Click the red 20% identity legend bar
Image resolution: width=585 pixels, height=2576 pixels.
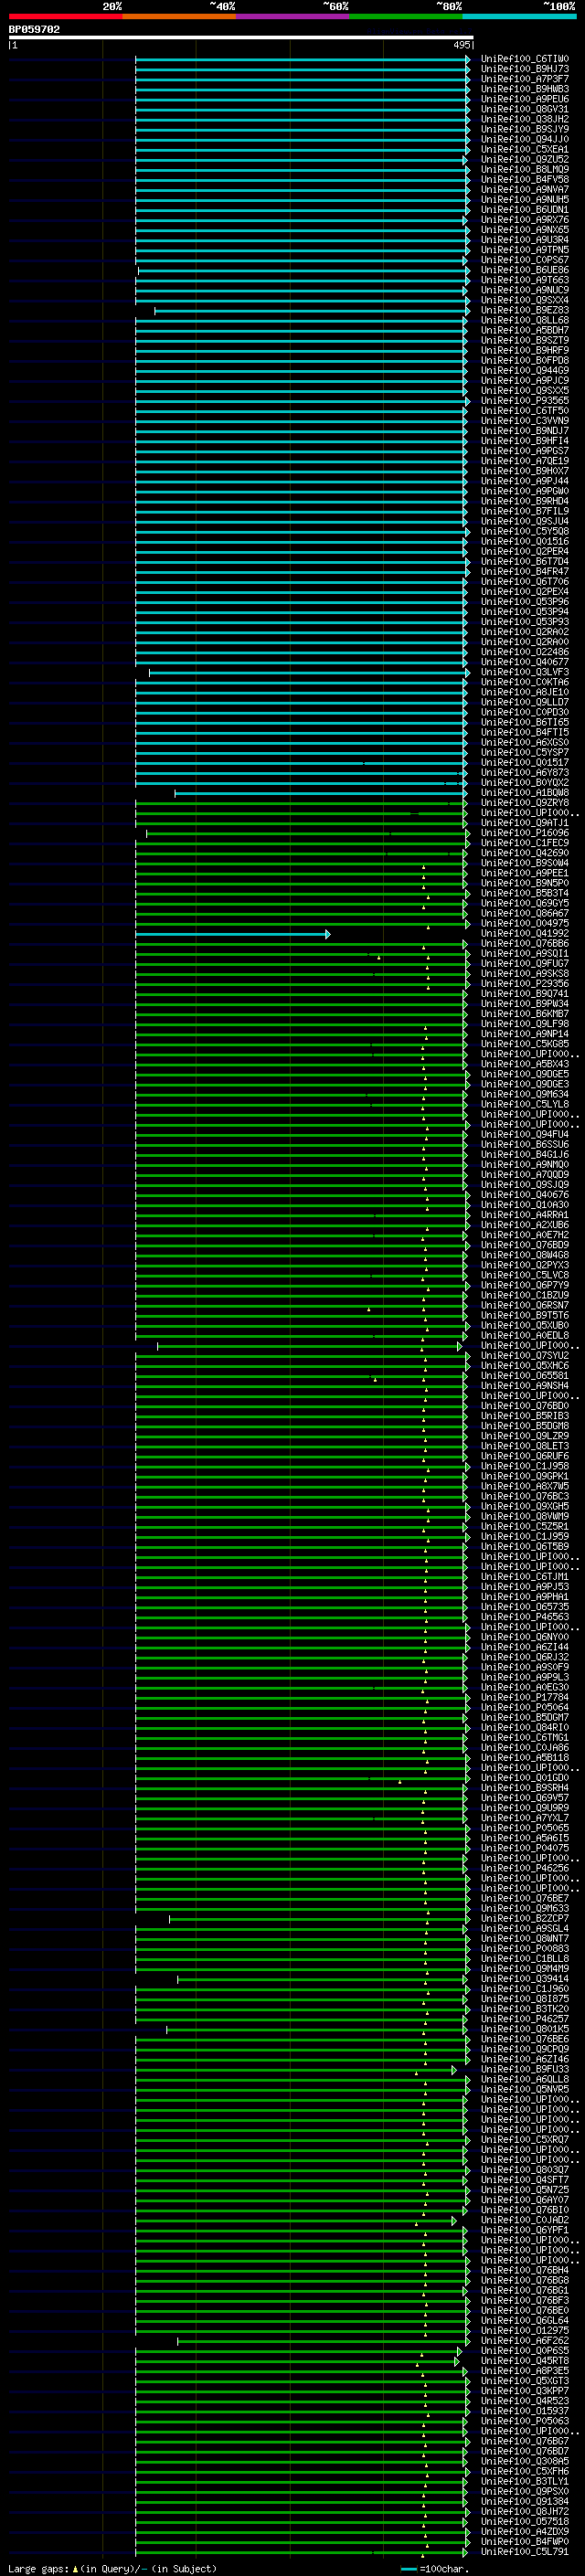pyautogui.click(x=65, y=16)
